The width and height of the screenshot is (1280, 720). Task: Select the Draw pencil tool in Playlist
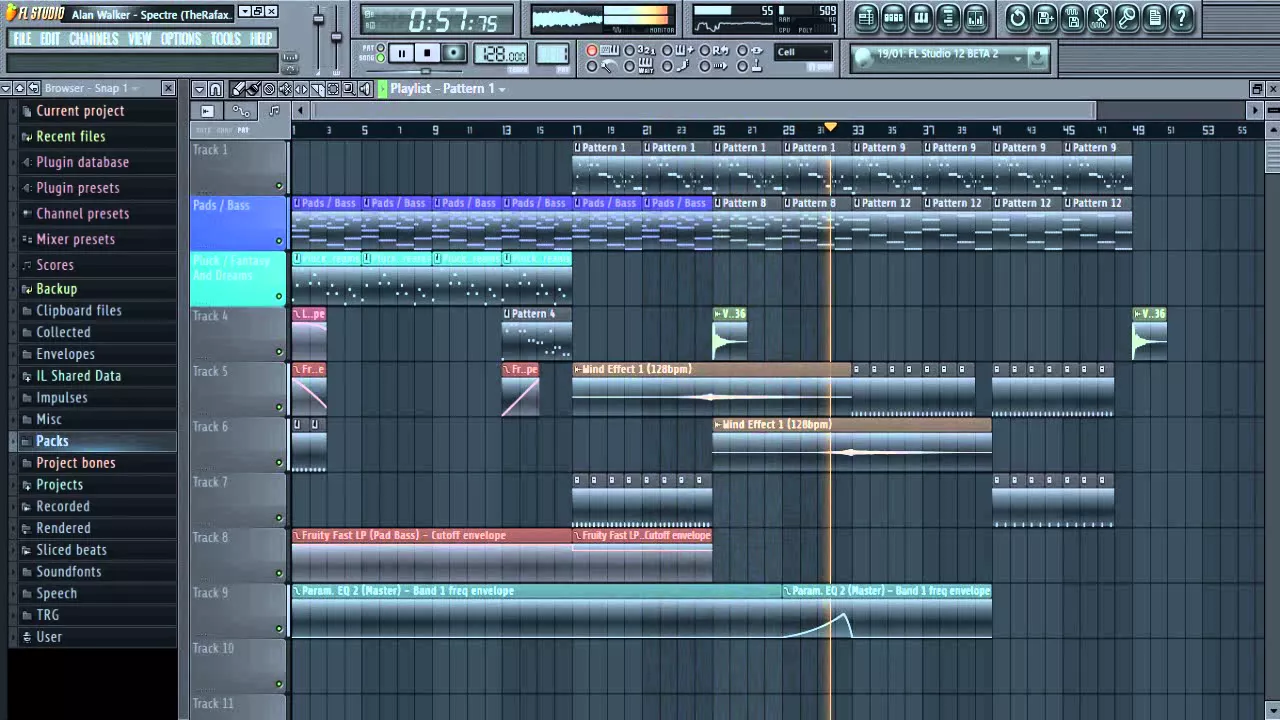238,89
